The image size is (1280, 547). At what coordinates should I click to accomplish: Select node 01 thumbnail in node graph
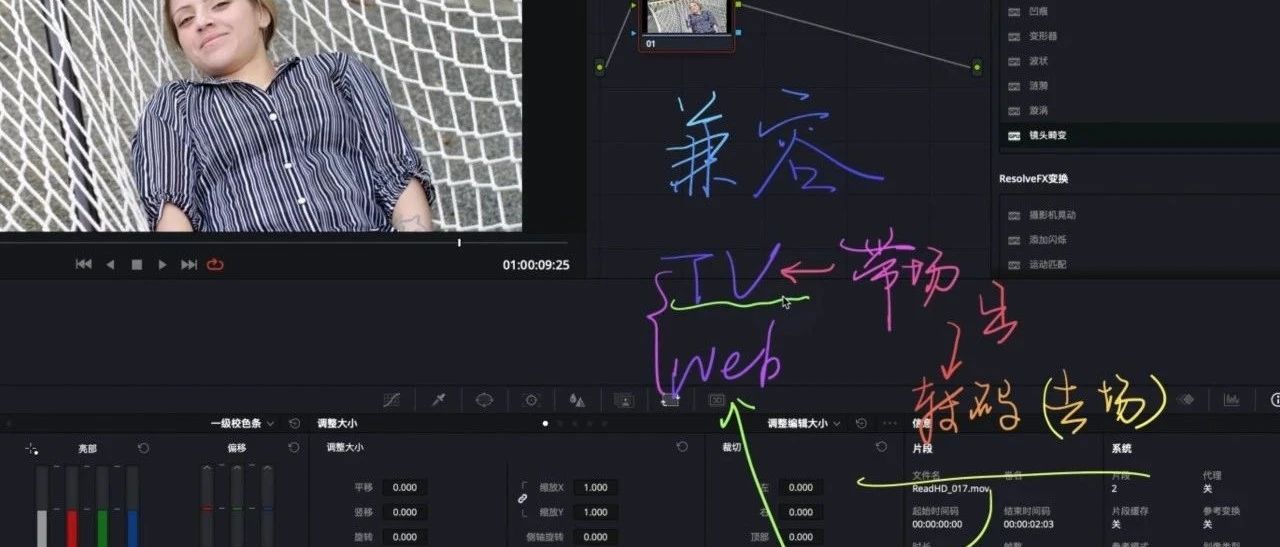coord(686,17)
